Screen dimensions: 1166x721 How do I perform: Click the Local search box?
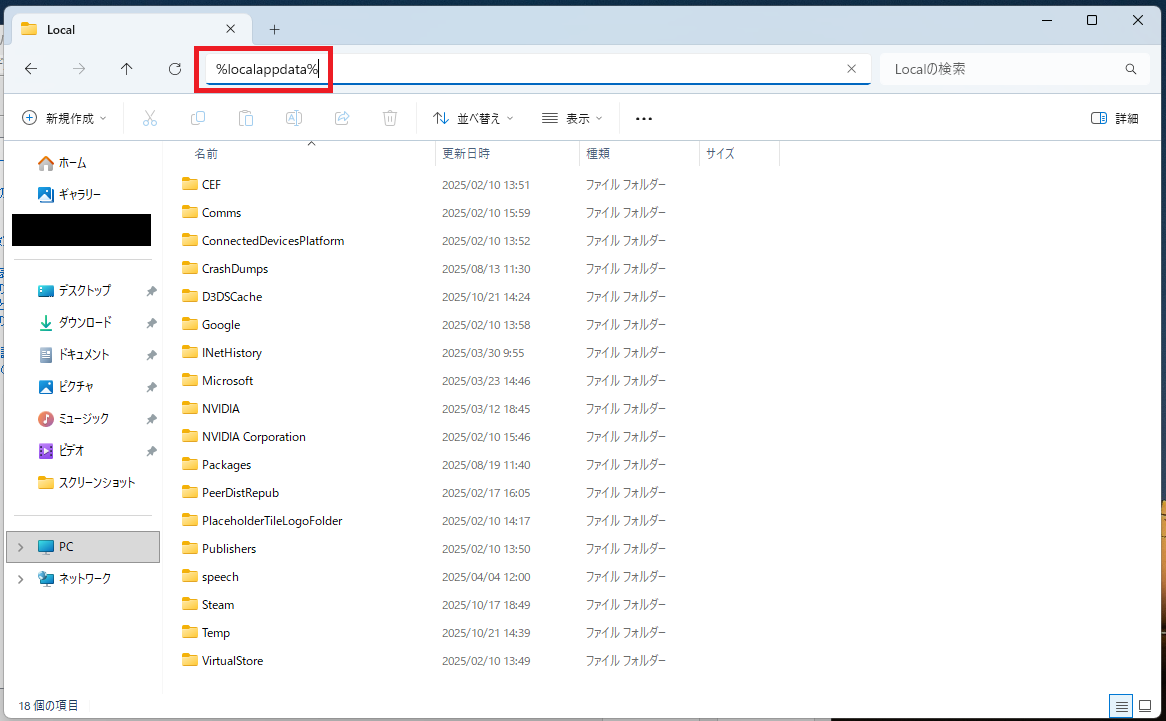[x=1000, y=69]
